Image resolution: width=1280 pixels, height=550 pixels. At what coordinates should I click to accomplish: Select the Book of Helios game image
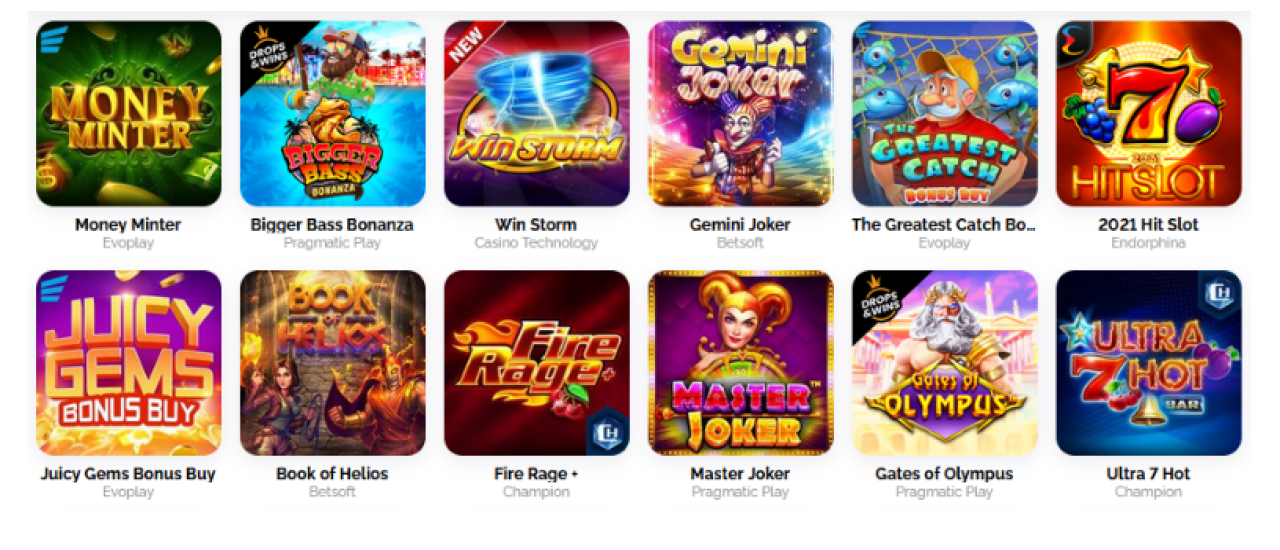[x=333, y=363]
